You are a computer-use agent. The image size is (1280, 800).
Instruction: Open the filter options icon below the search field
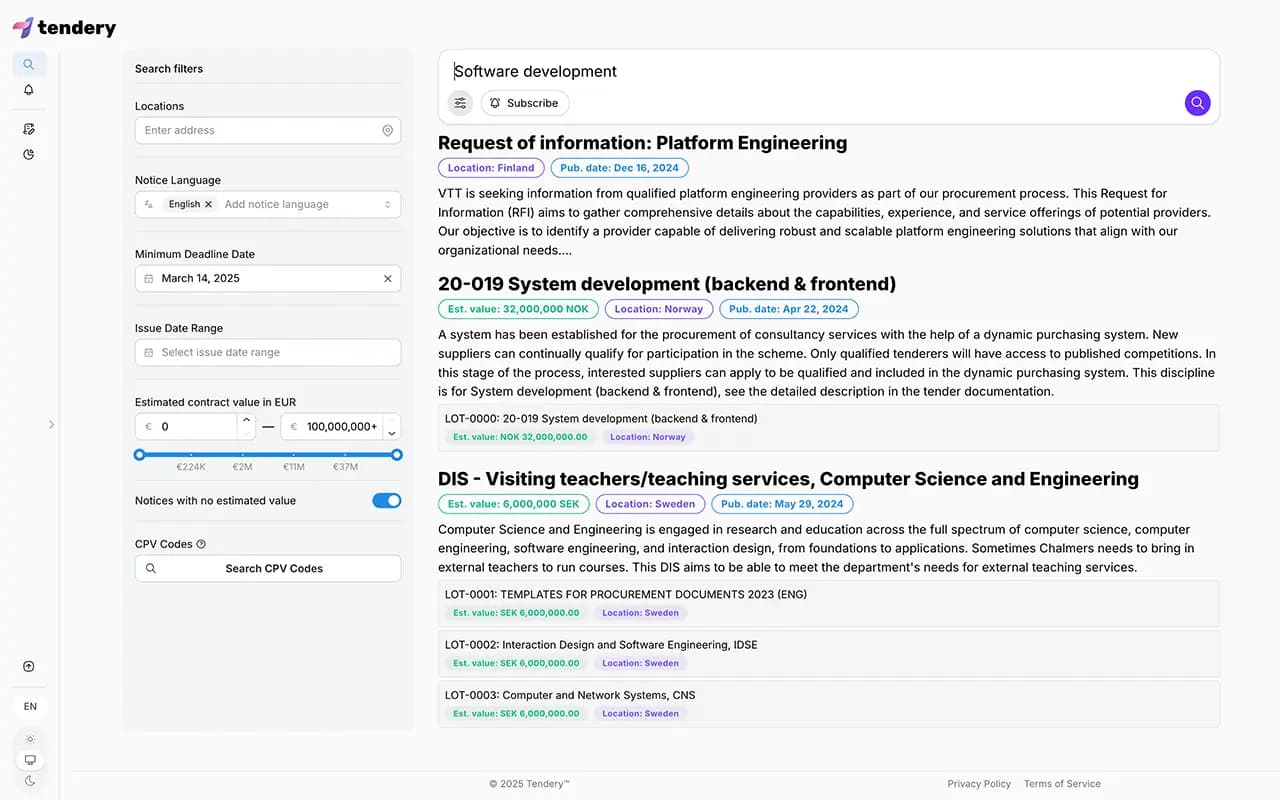pos(459,102)
